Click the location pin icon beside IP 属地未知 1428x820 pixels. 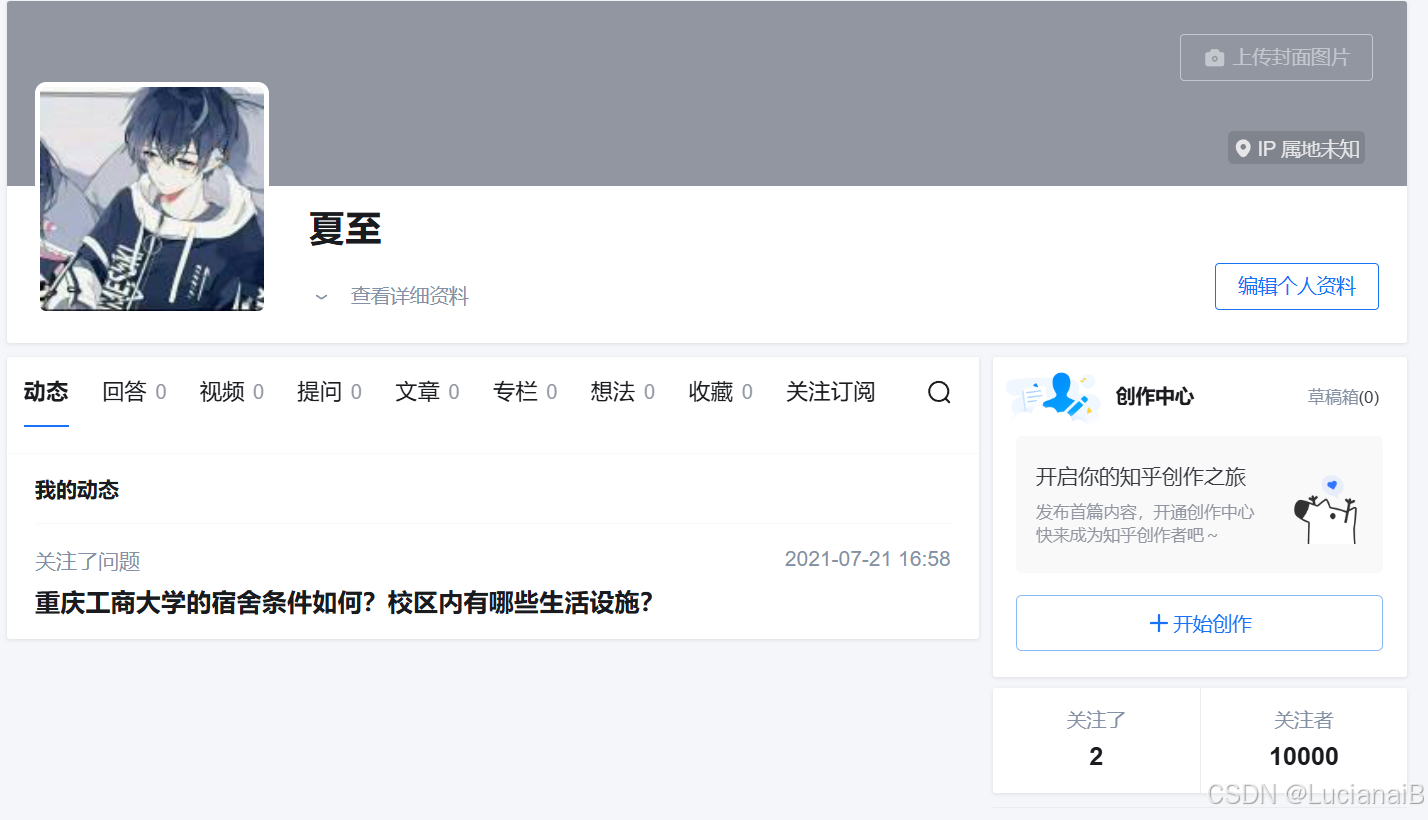point(1243,149)
